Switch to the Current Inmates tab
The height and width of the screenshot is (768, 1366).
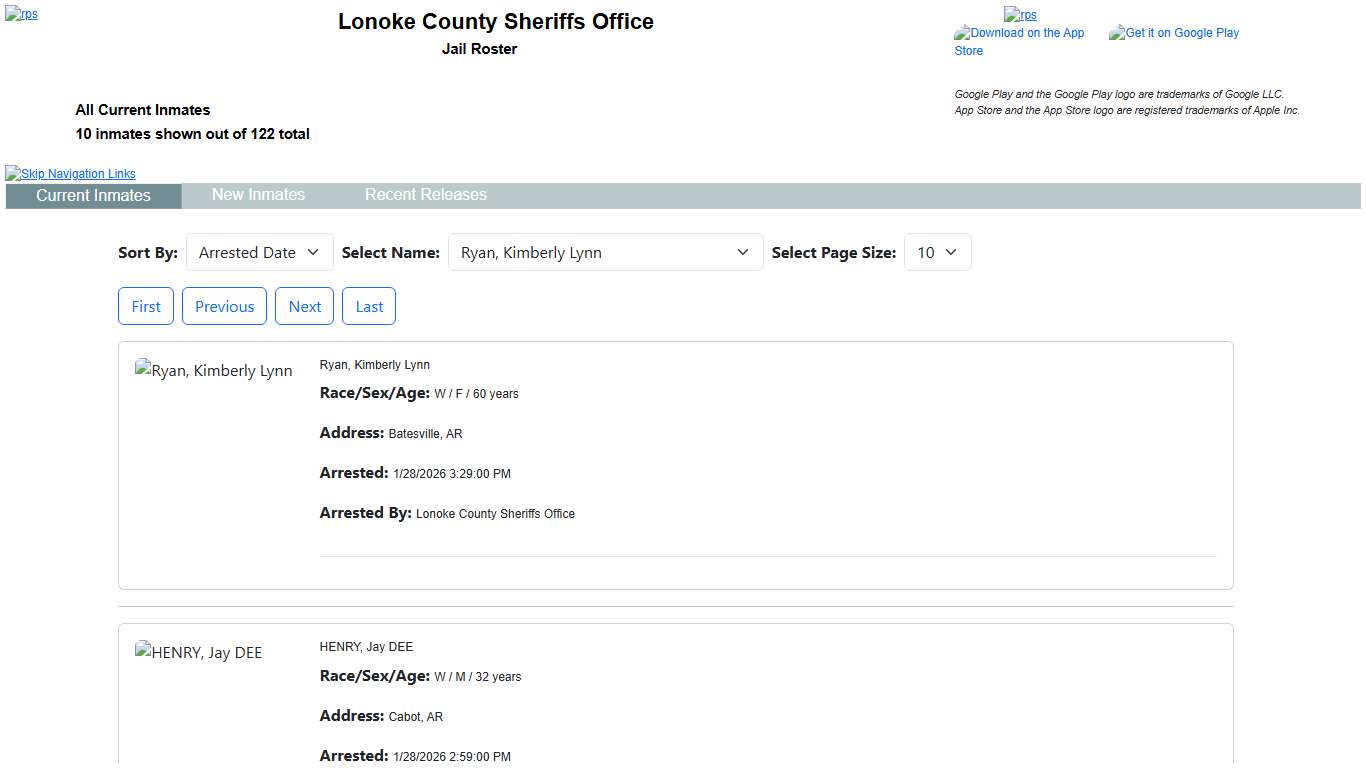93,196
